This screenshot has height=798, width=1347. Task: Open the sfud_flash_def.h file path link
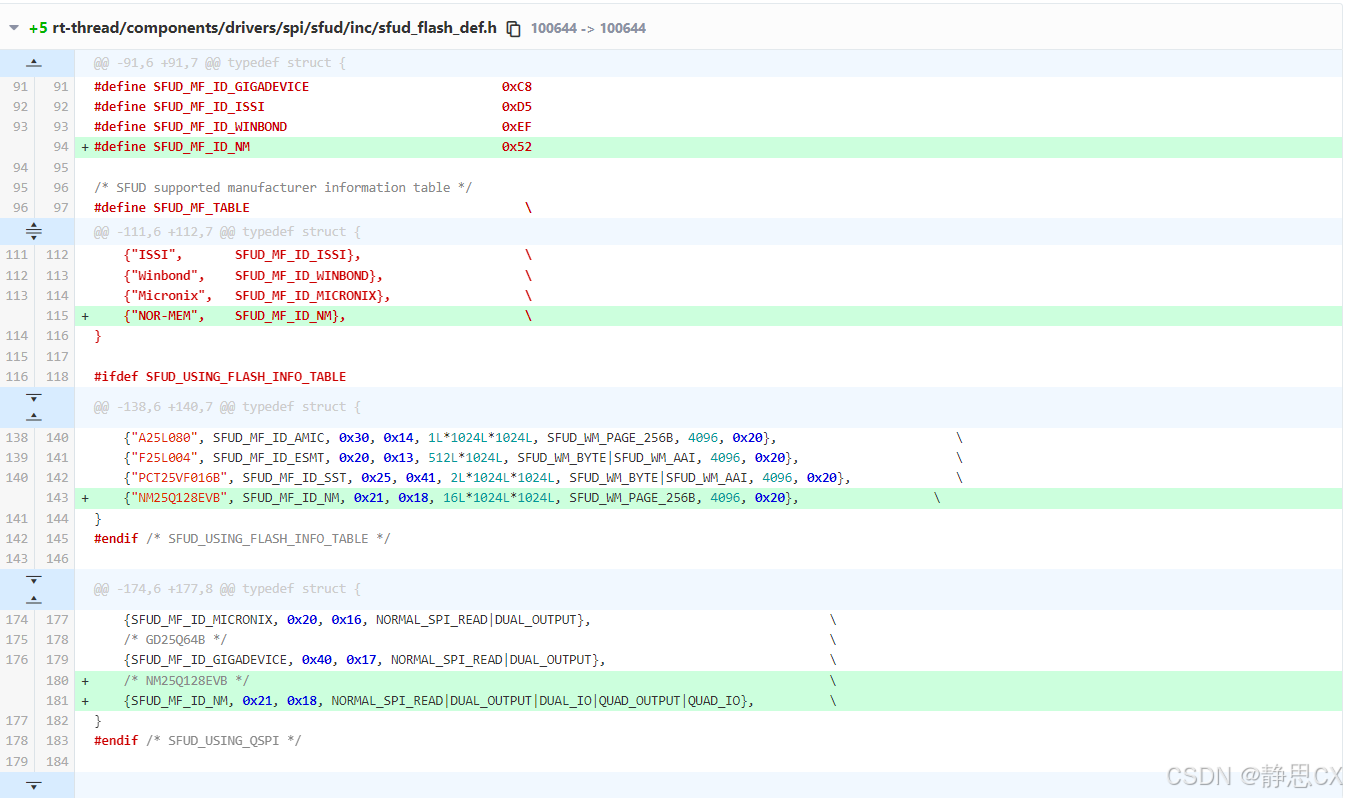(x=275, y=28)
